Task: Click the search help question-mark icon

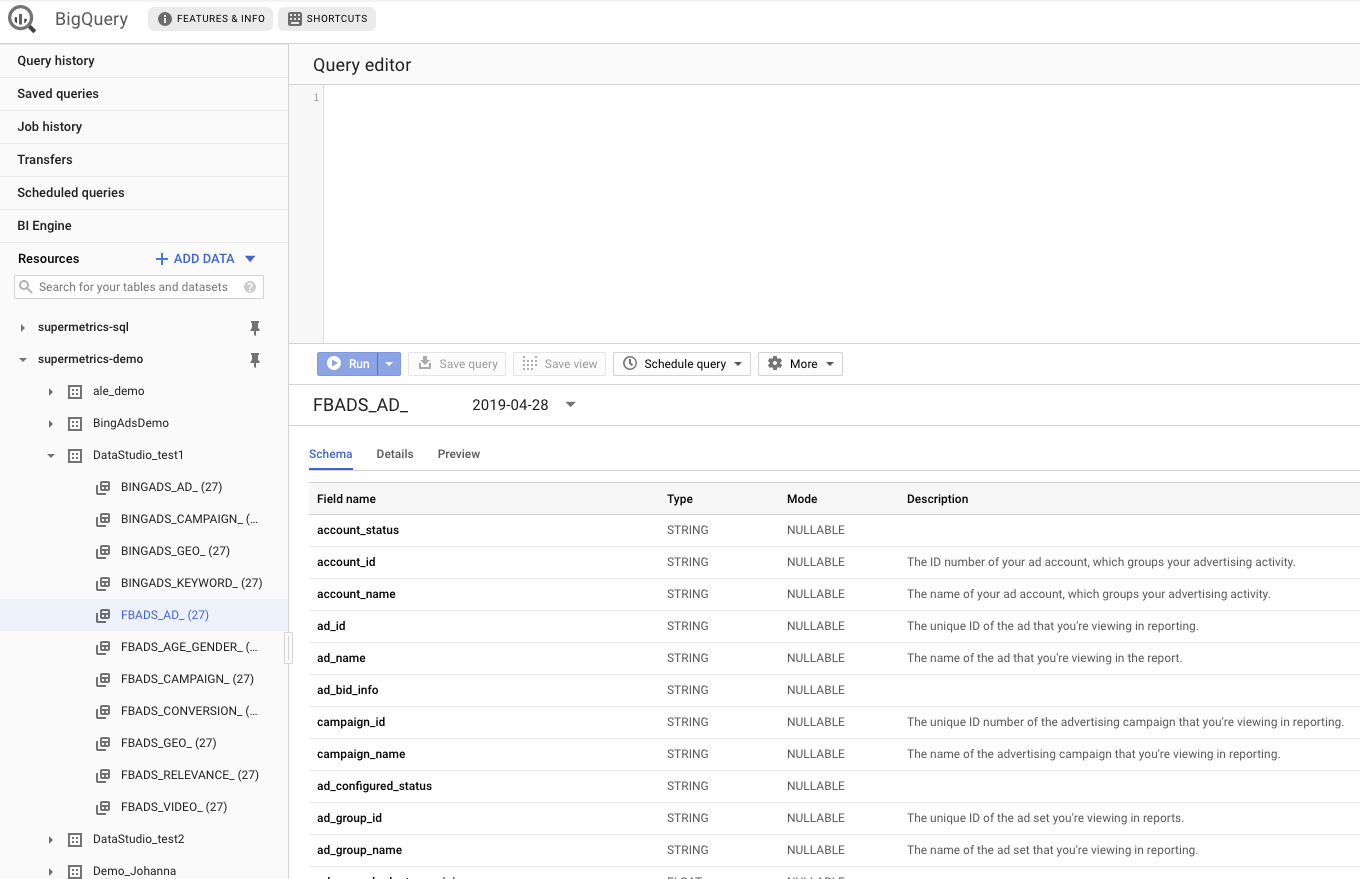Action: click(250, 287)
